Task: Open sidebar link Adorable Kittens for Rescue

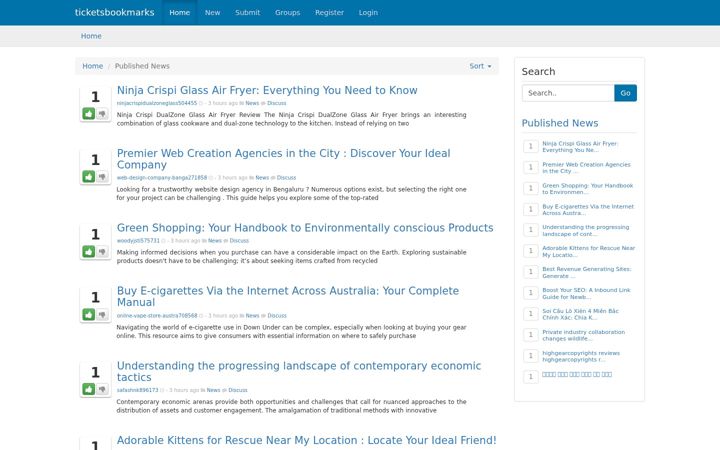Action: pyautogui.click(x=589, y=252)
